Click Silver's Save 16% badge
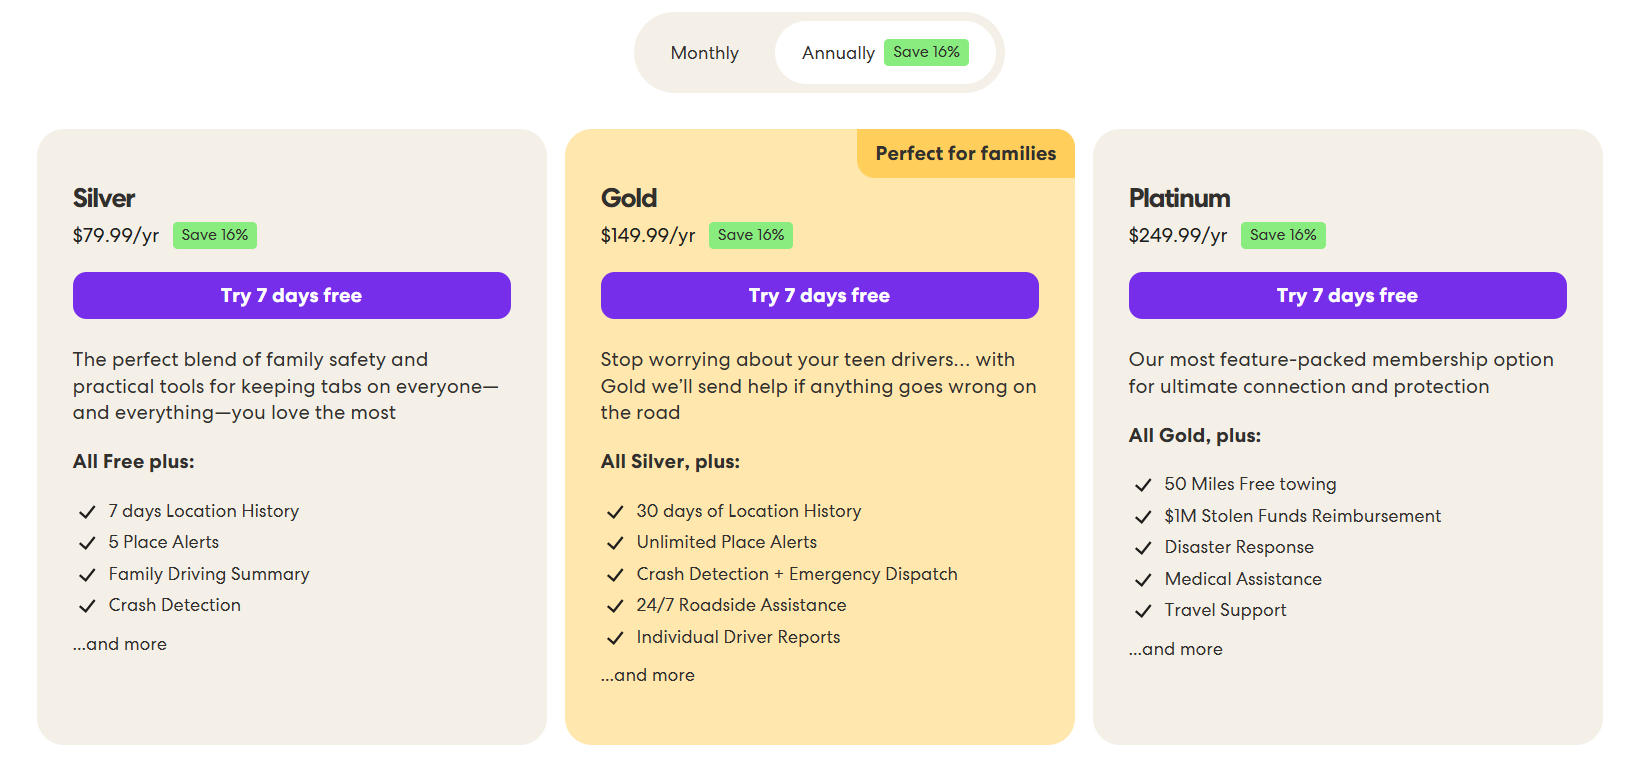Screen dimensions: 1650x762 214,235
